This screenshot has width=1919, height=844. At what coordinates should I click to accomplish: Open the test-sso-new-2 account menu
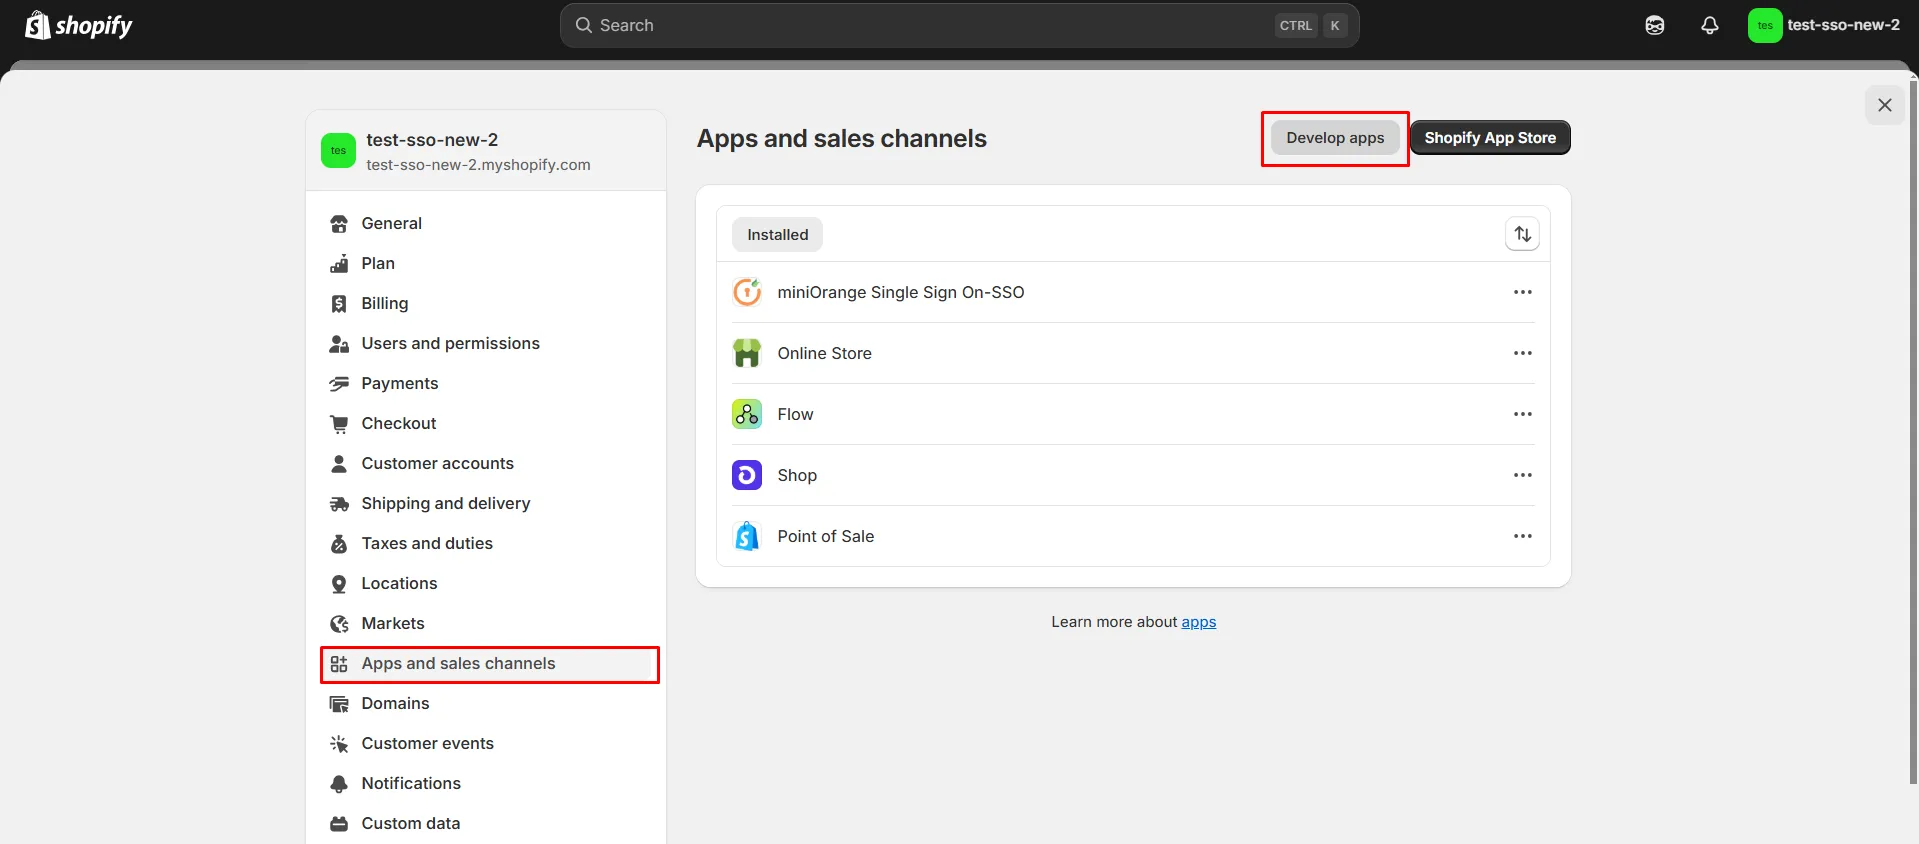1825,25
